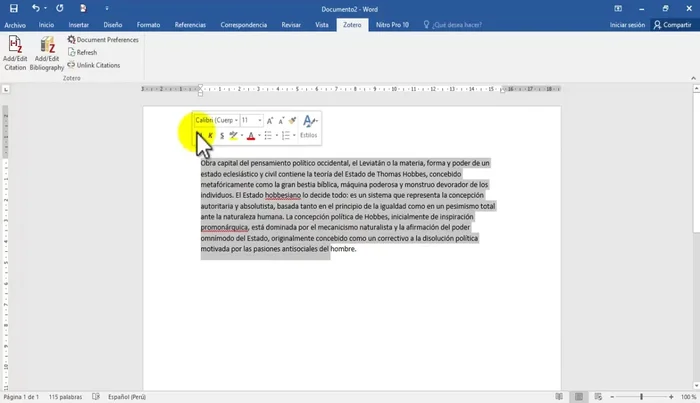Switch to Web Layout view
Viewport: 700px width, 403px height.
click(x=598, y=397)
